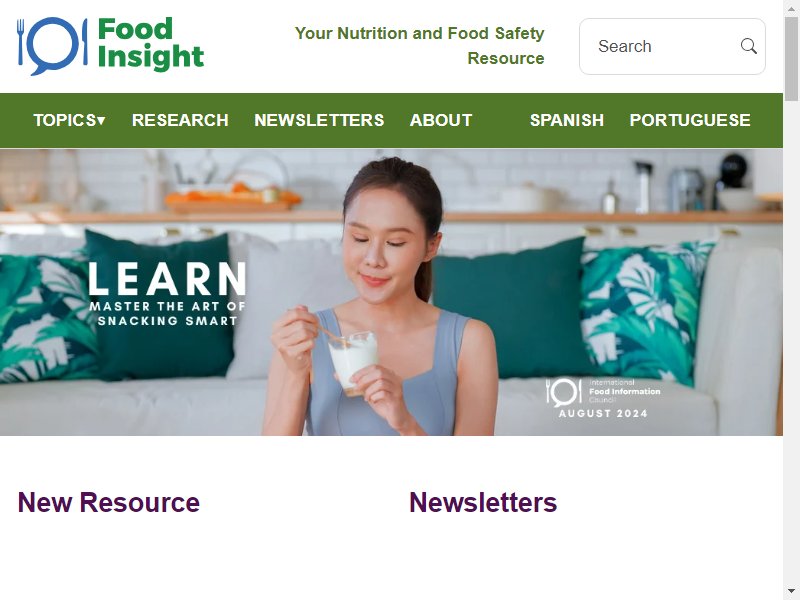Image resolution: width=800 pixels, height=600 pixels.
Task: Click the Food Insight plate logo icon
Action: click(52, 46)
